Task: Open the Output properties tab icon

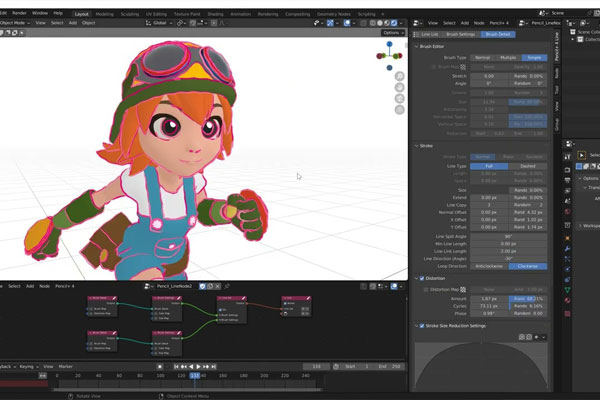Action: (567, 180)
